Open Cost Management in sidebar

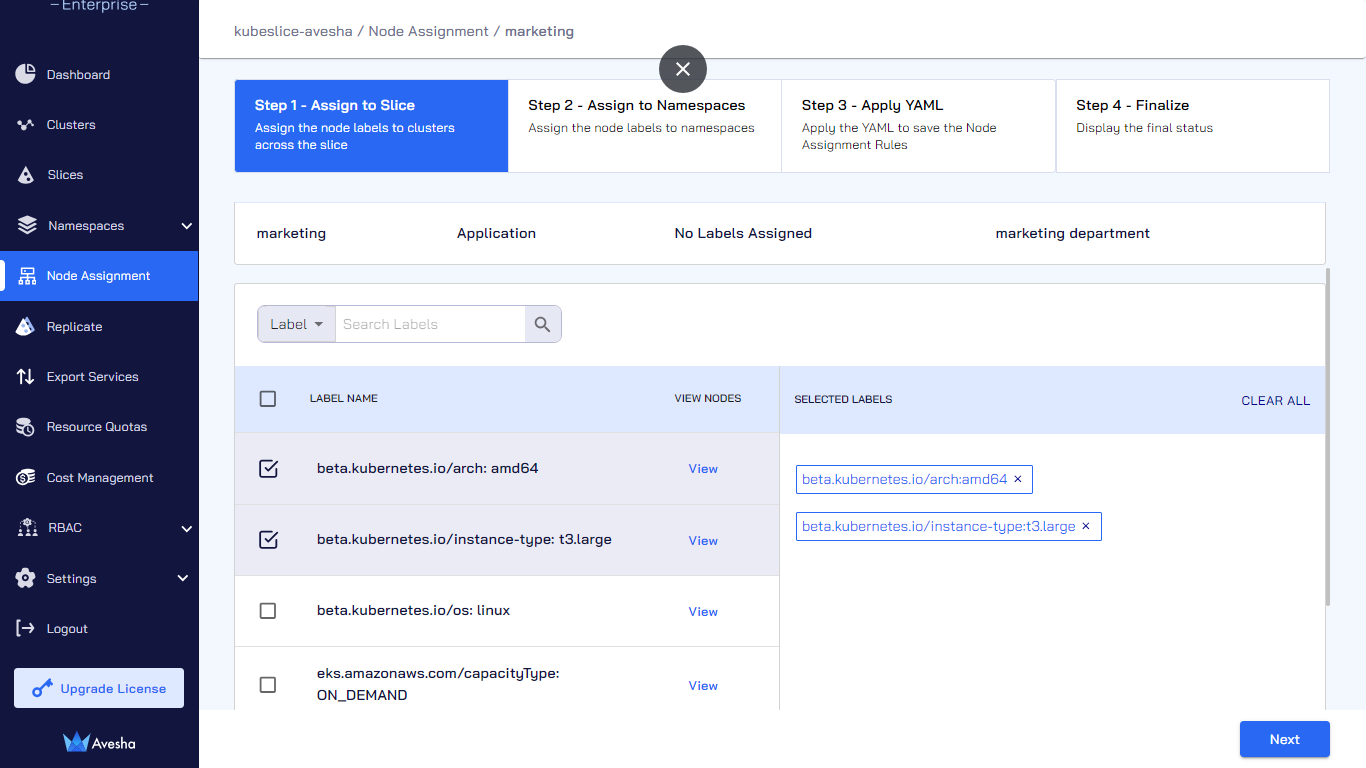pos(100,478)
